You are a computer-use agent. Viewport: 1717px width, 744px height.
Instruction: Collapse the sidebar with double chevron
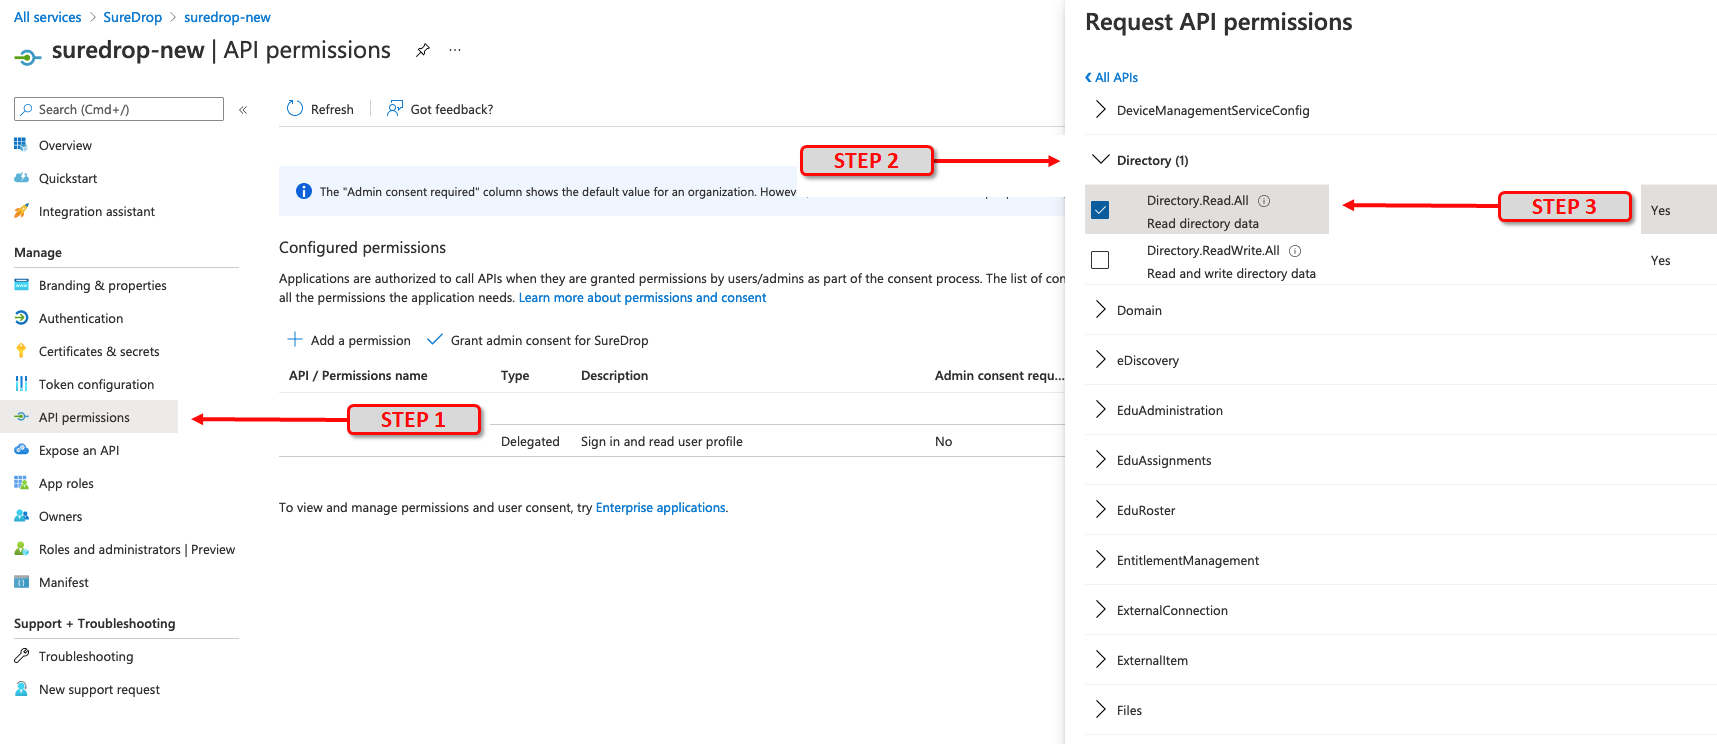tap(243, 110)
